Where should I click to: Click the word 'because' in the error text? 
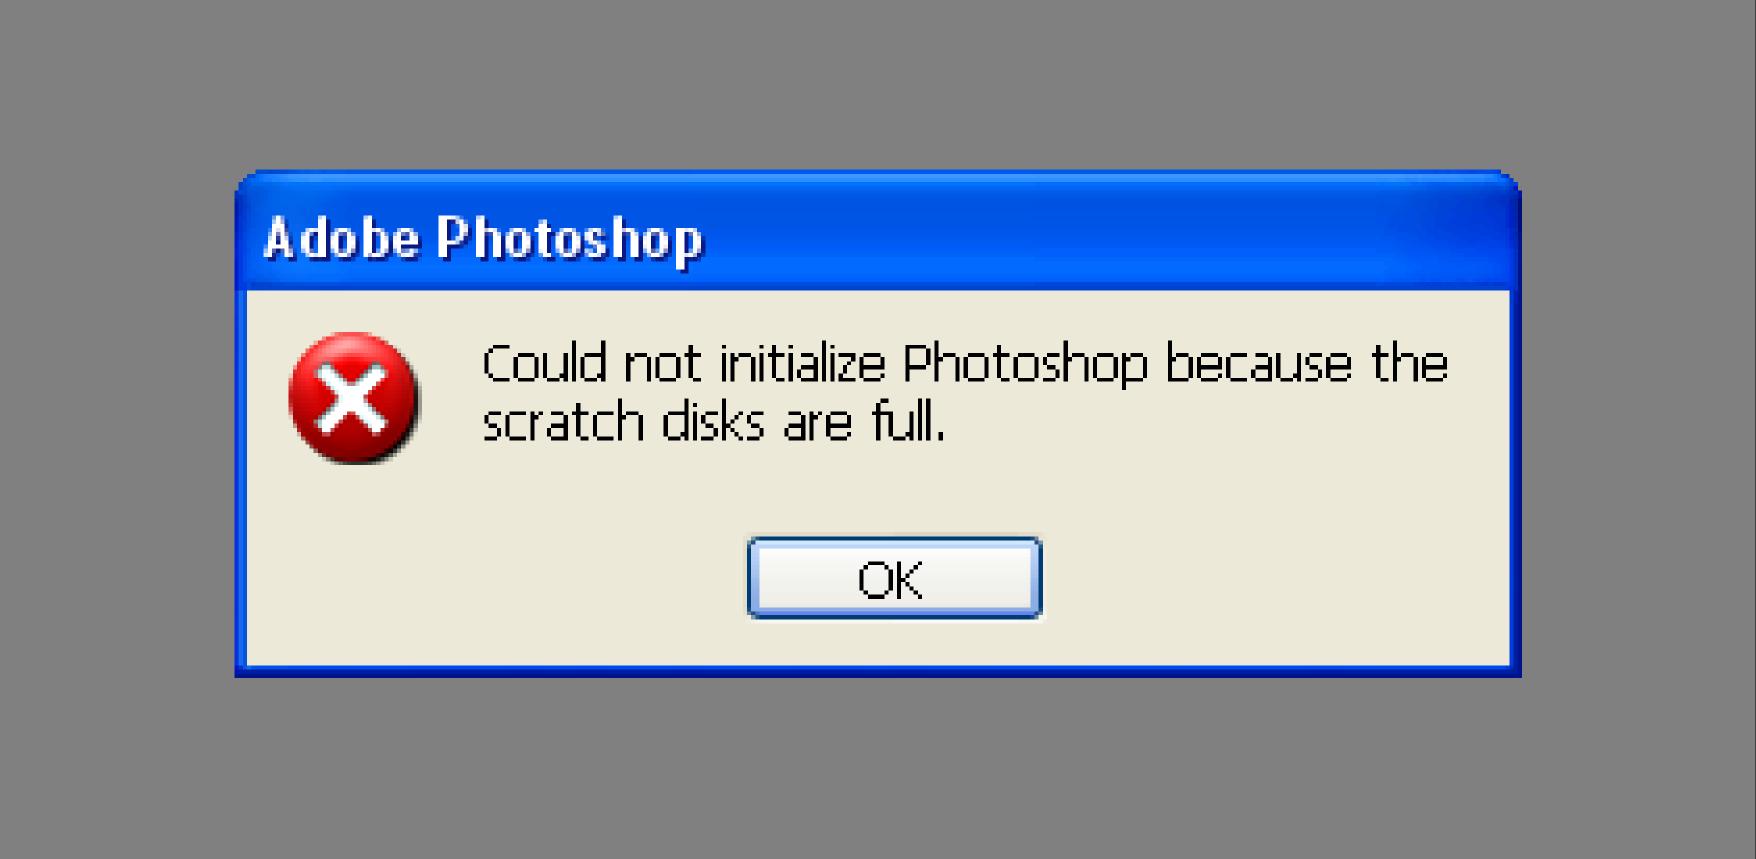(1258, 362)
